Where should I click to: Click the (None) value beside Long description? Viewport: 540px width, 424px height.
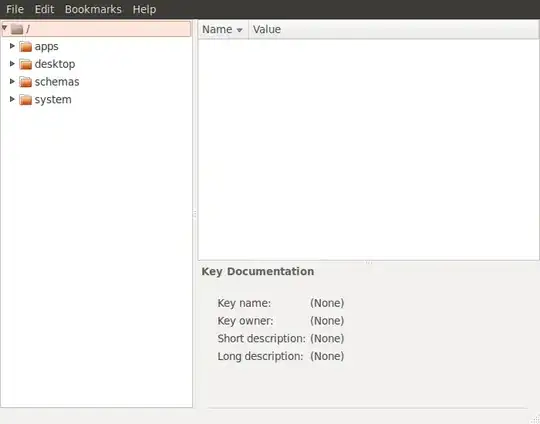tap(327, 356)
